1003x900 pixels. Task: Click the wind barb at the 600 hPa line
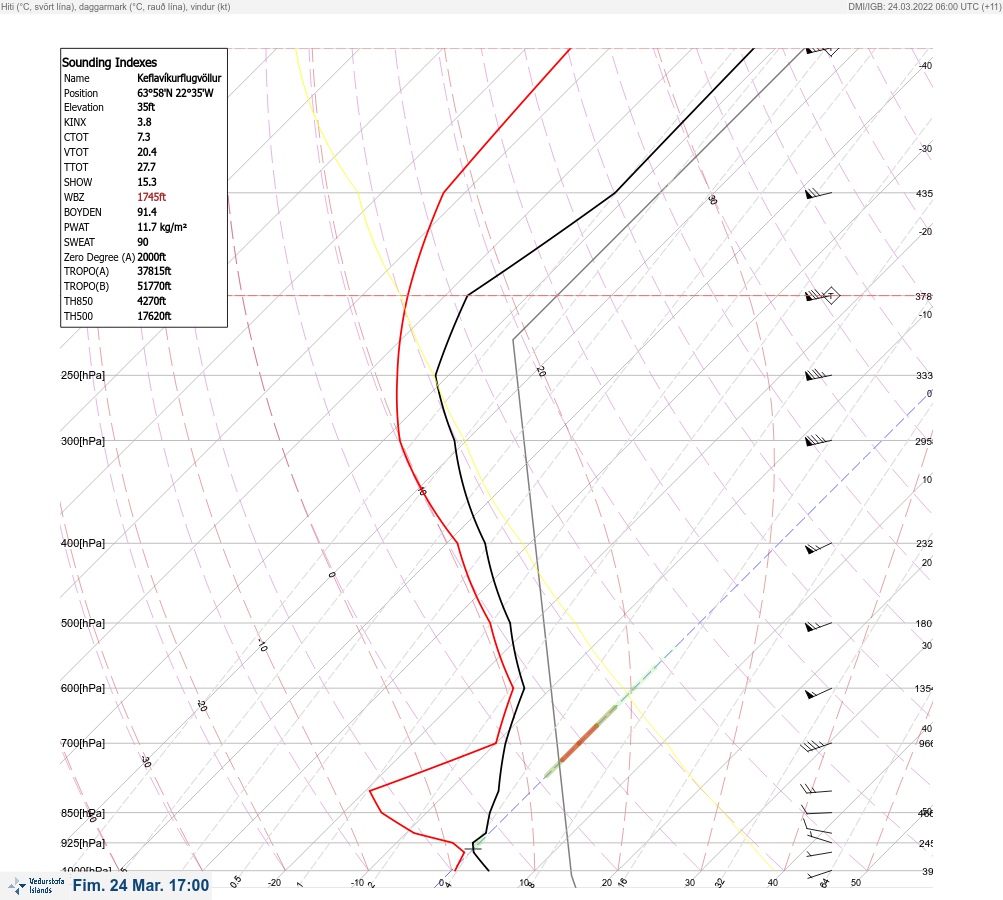(818, 693)
